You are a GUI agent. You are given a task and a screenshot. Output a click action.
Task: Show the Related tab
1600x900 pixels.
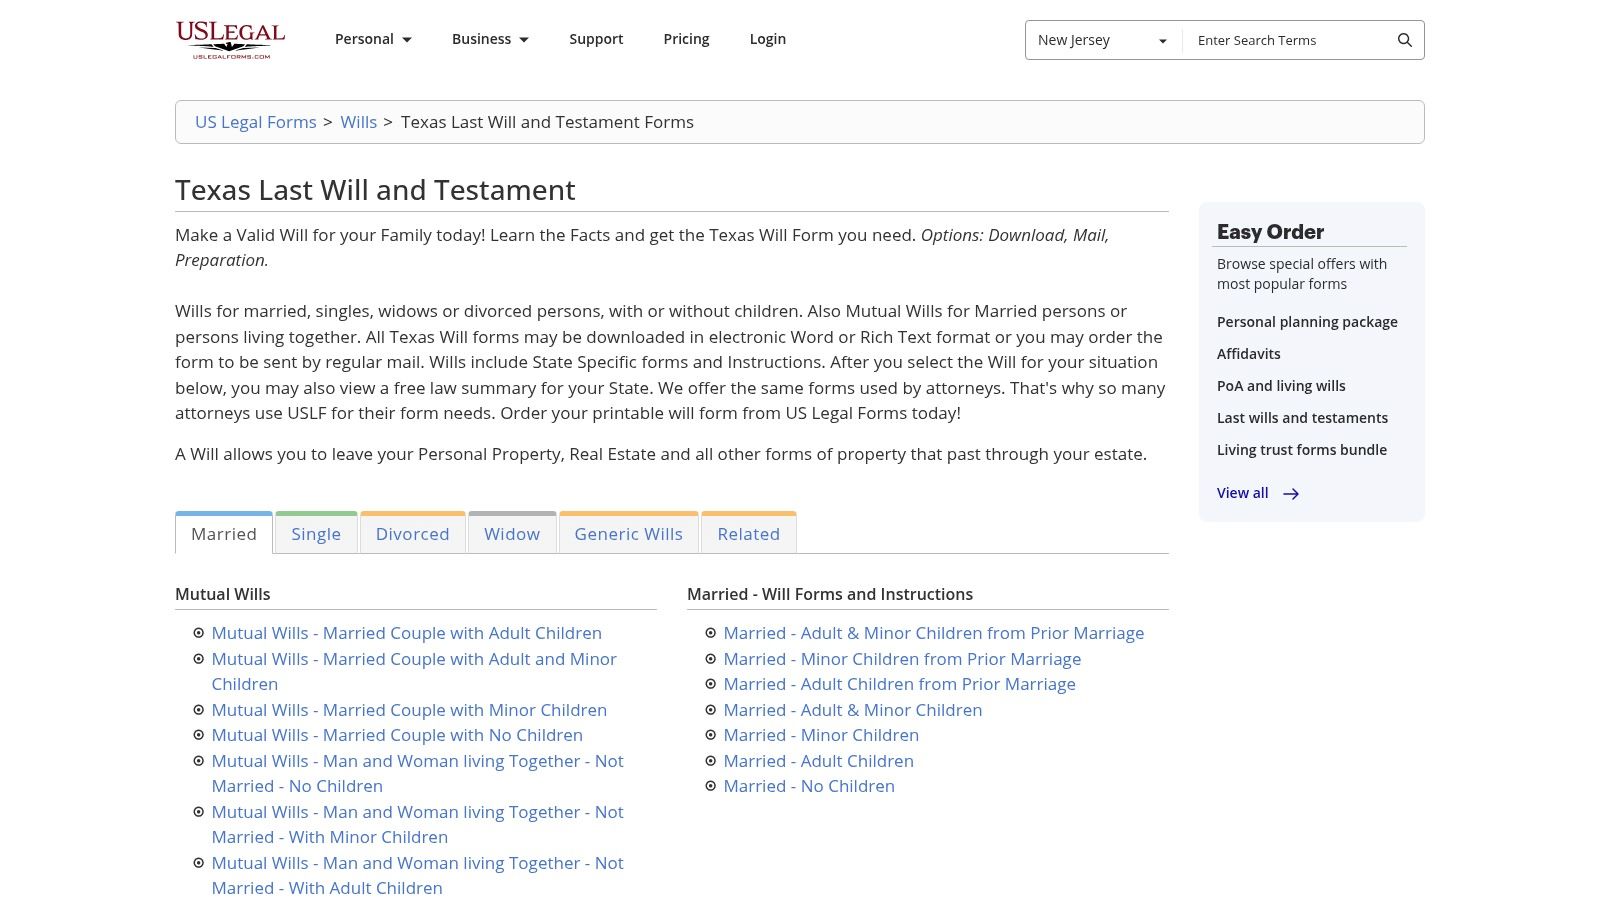tap(748, 534)
